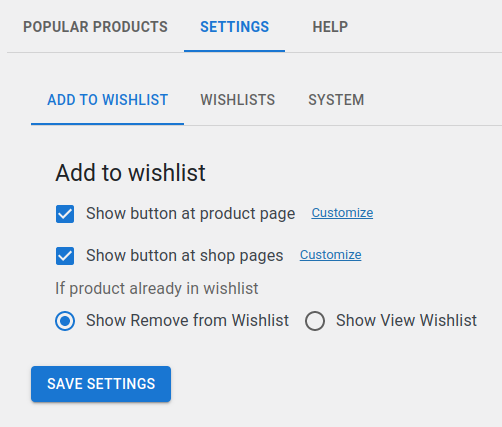Select Show Remove from Wishlist radio option

click(65, 321)
